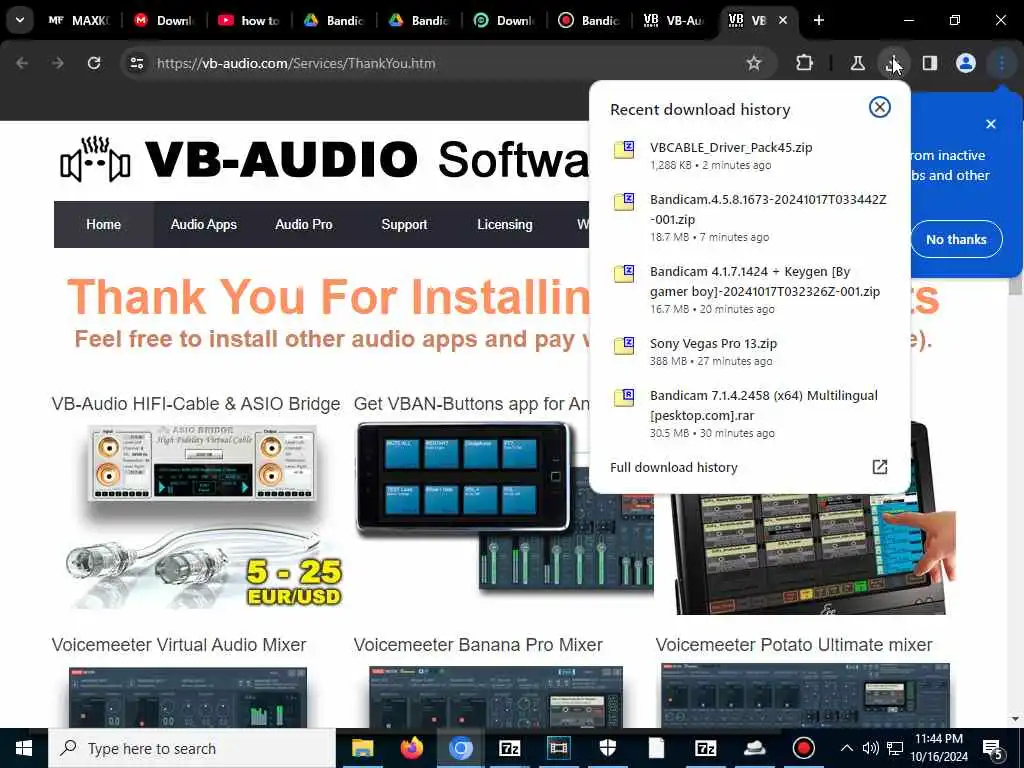Open Sony Vegas Pro 13.zip download

(x=750, y=351)
